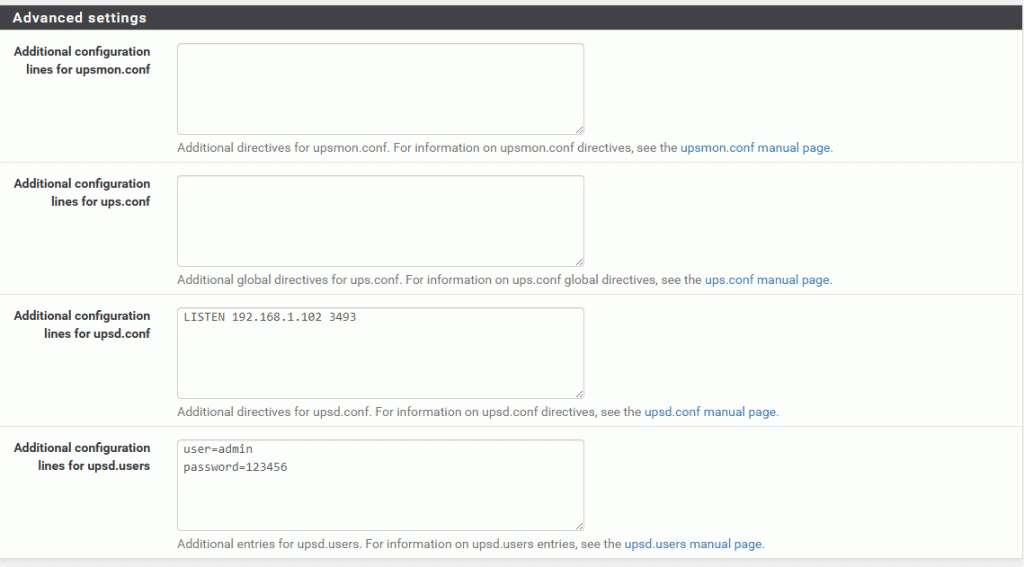This screenshot has height=567, width=1024.
Task: Place cursor on the password=123456 line
Action: point(235,467)
